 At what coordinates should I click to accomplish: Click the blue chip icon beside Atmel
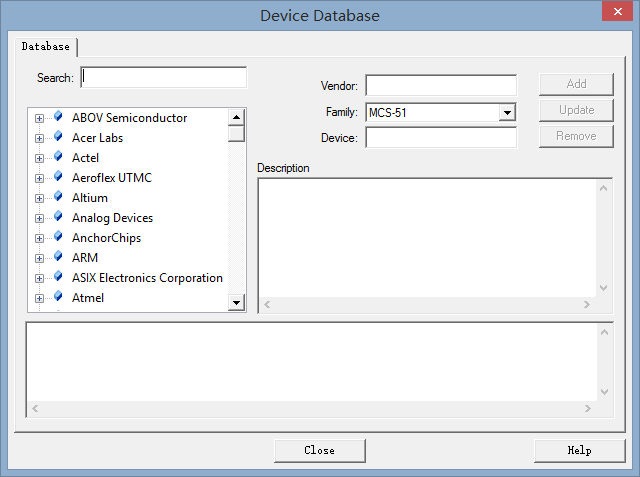(x=58, y=297)
